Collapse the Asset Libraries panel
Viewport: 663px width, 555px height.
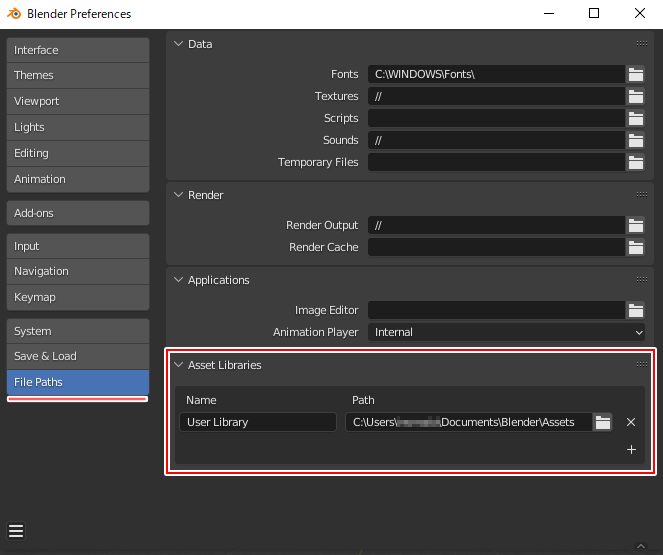pos(179,365)
